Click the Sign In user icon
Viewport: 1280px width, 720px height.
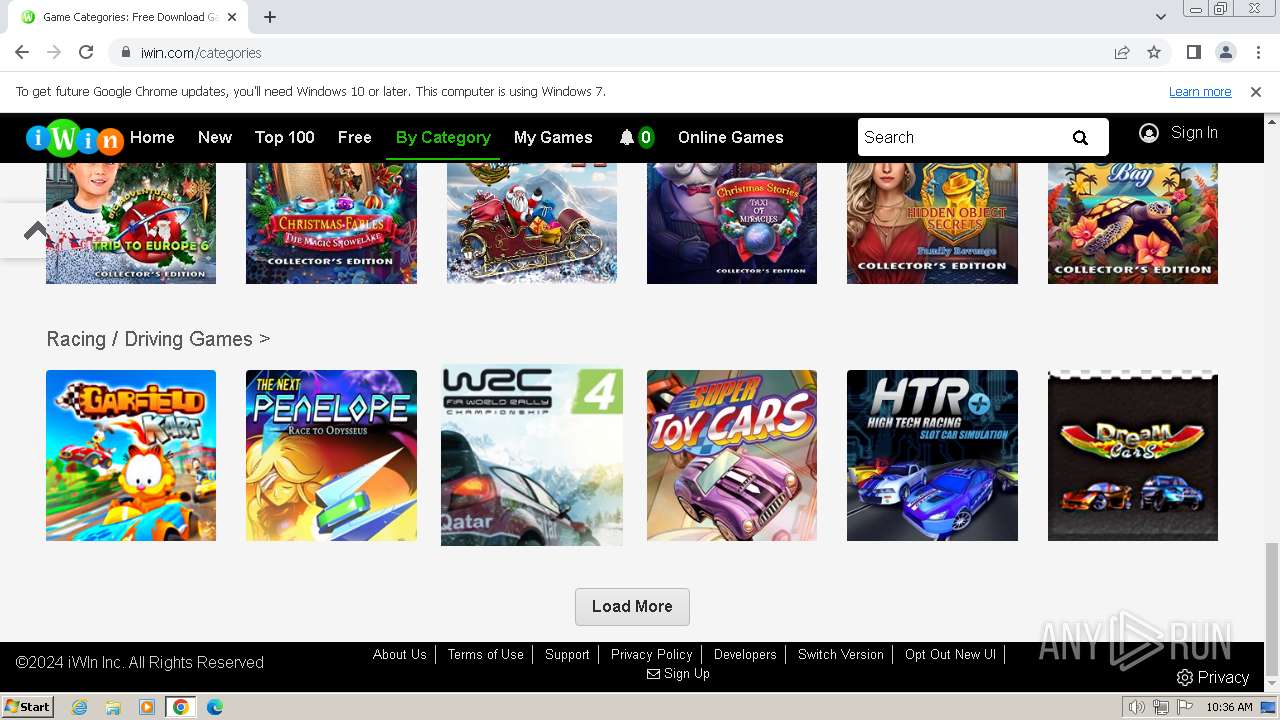click(1149, 133)
